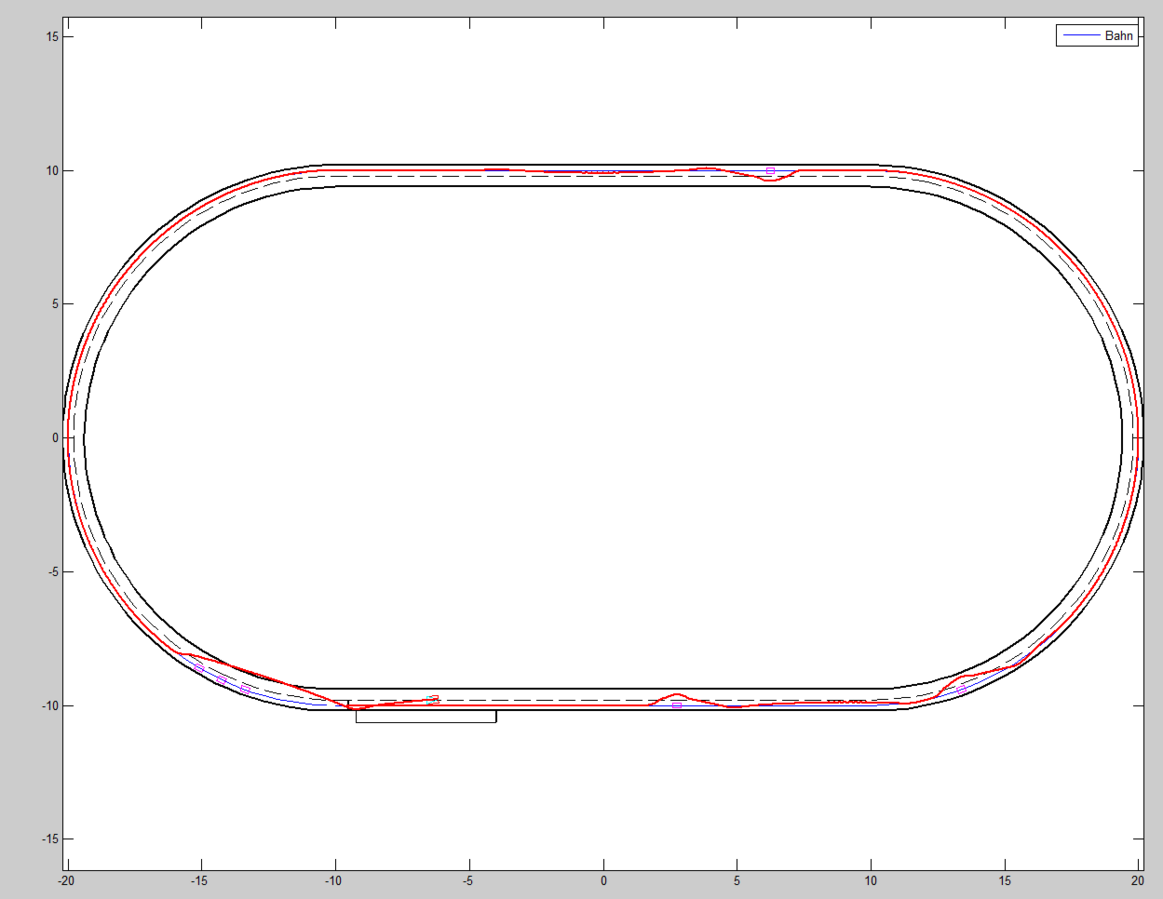This screenshot has width=1163, height=899.
Task: Click the rectangular box below the bottom track
Action: tap(426, 716)
